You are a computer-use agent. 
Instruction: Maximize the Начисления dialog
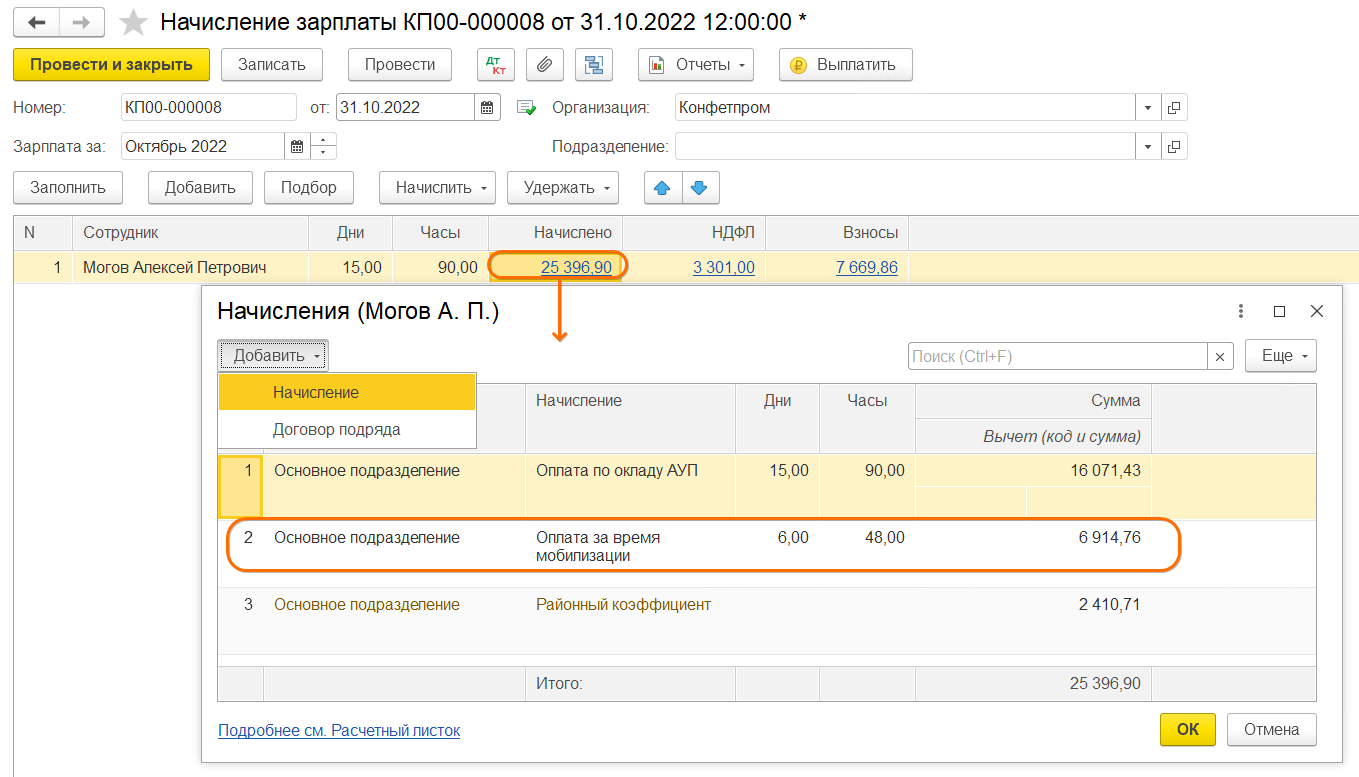(1279, 312)
